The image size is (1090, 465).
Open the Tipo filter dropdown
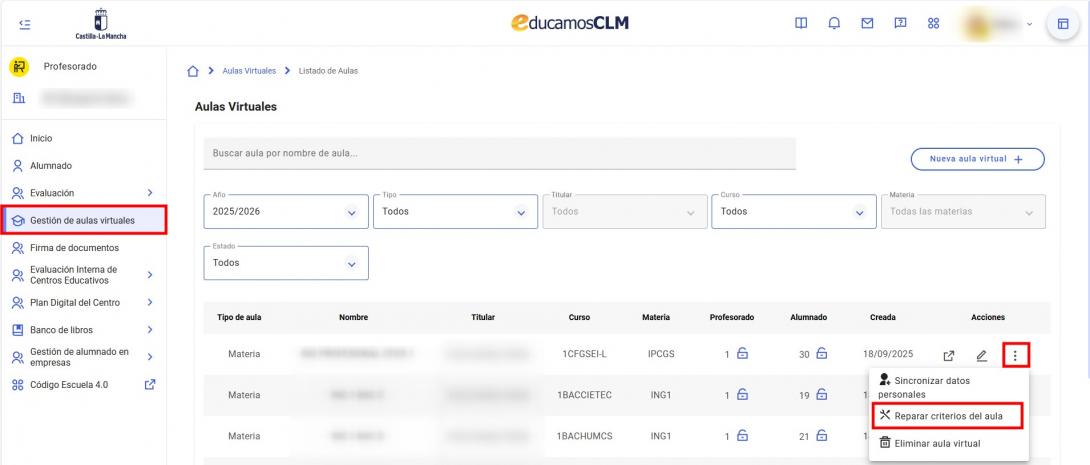pos(454,212)
